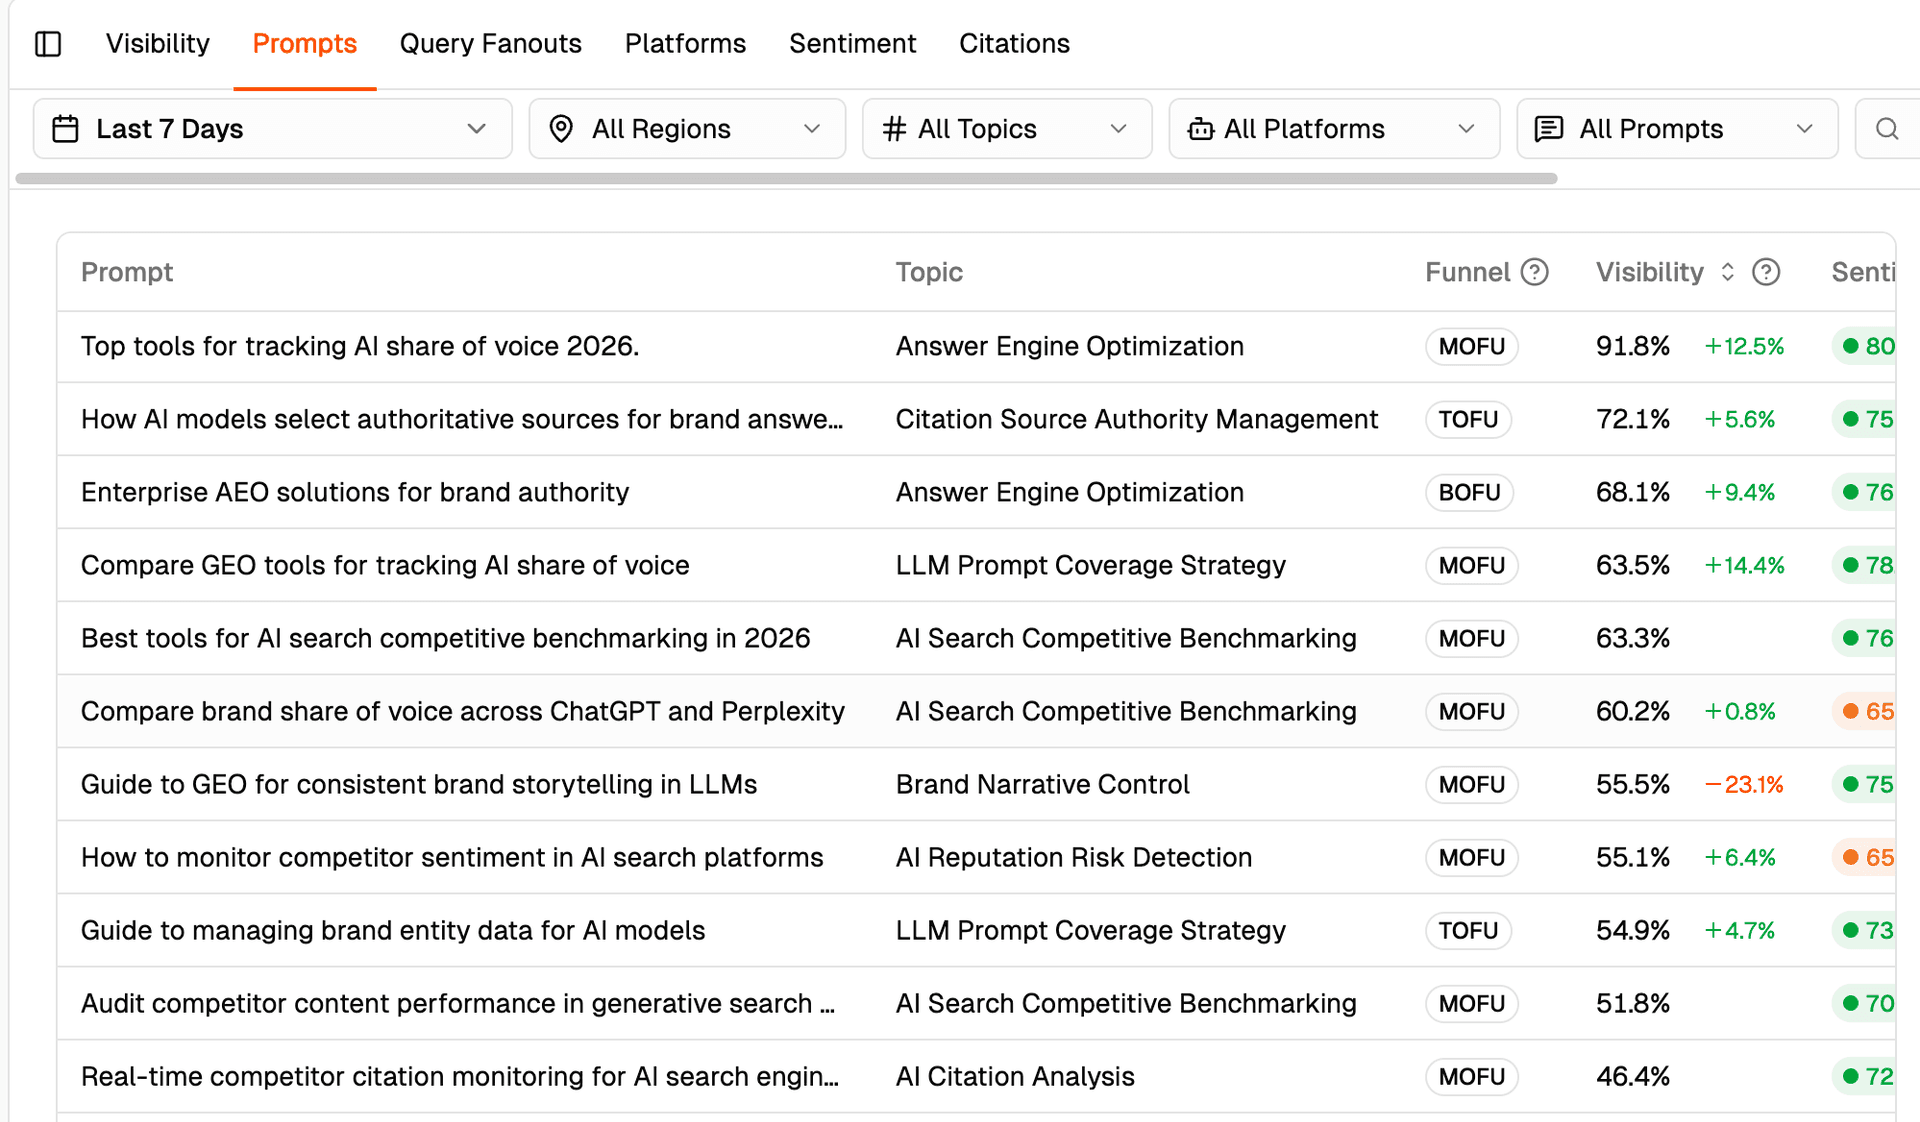
Task: Click the Visibility help question icon
Action: coord(1766,272)
